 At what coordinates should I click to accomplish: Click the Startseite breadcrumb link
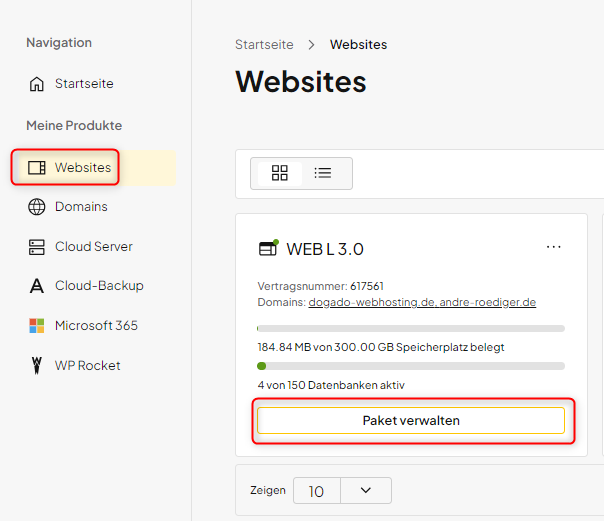click(x=264, y=45)
